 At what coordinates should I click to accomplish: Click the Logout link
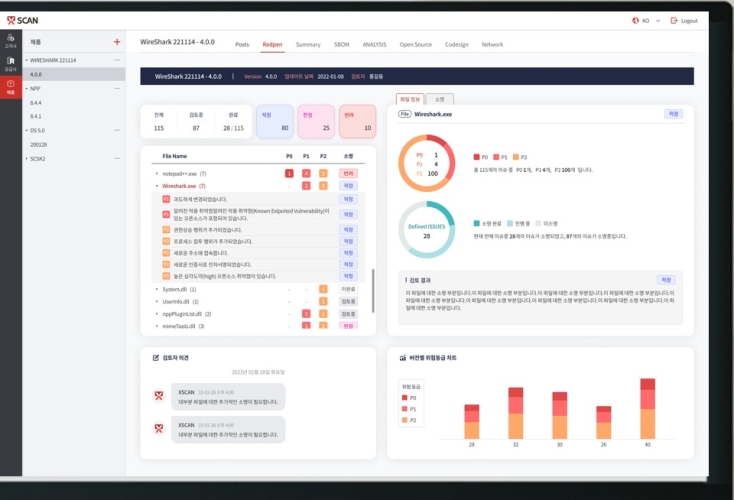tap(689, 21)
